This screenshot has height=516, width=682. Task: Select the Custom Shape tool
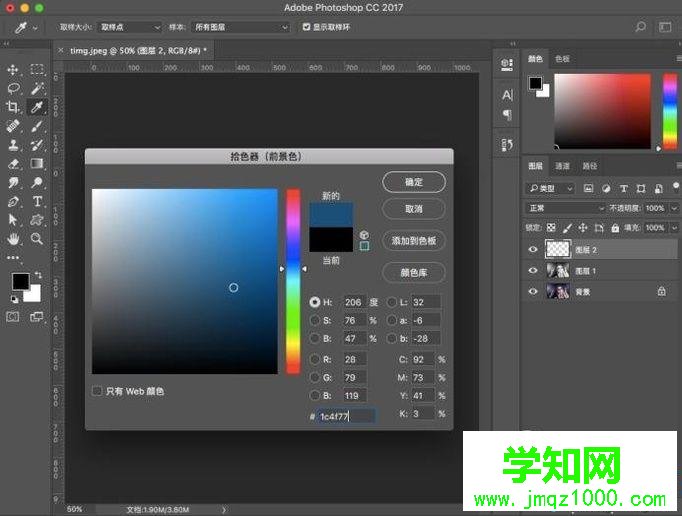pos(37,220)
